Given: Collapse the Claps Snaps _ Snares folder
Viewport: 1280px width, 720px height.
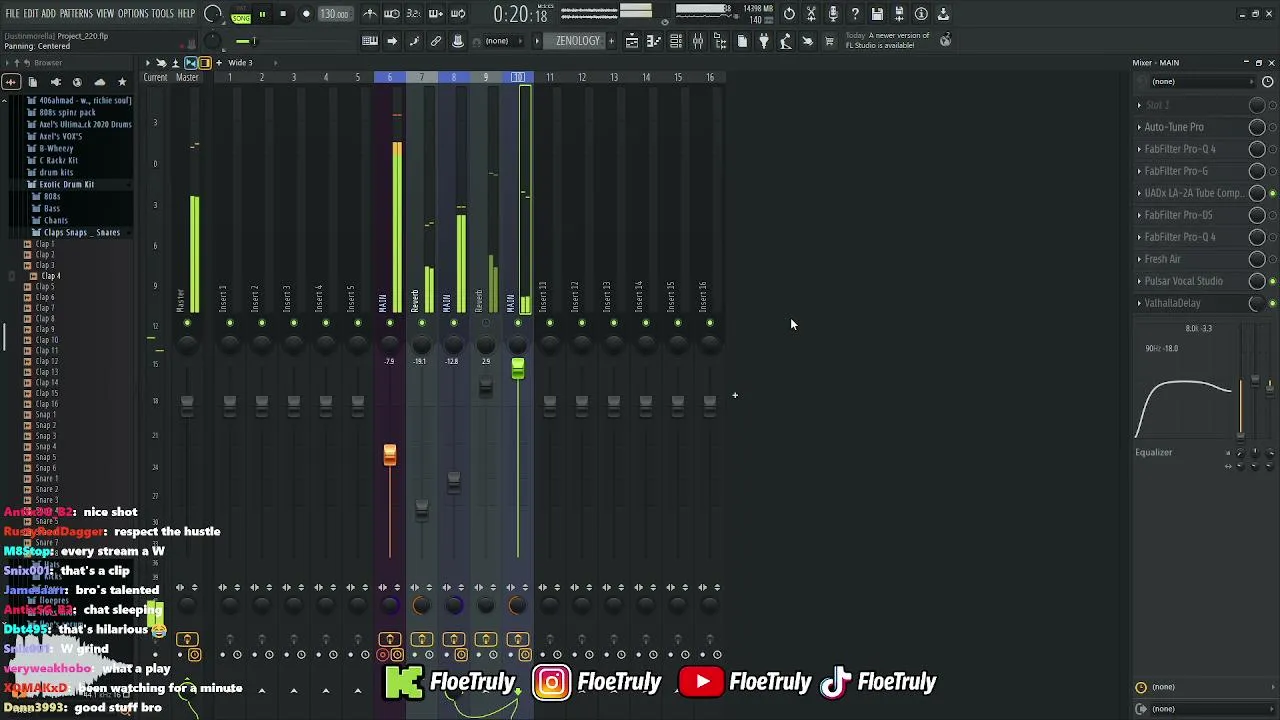Looking at the screenshot, I should coord(81,233).
